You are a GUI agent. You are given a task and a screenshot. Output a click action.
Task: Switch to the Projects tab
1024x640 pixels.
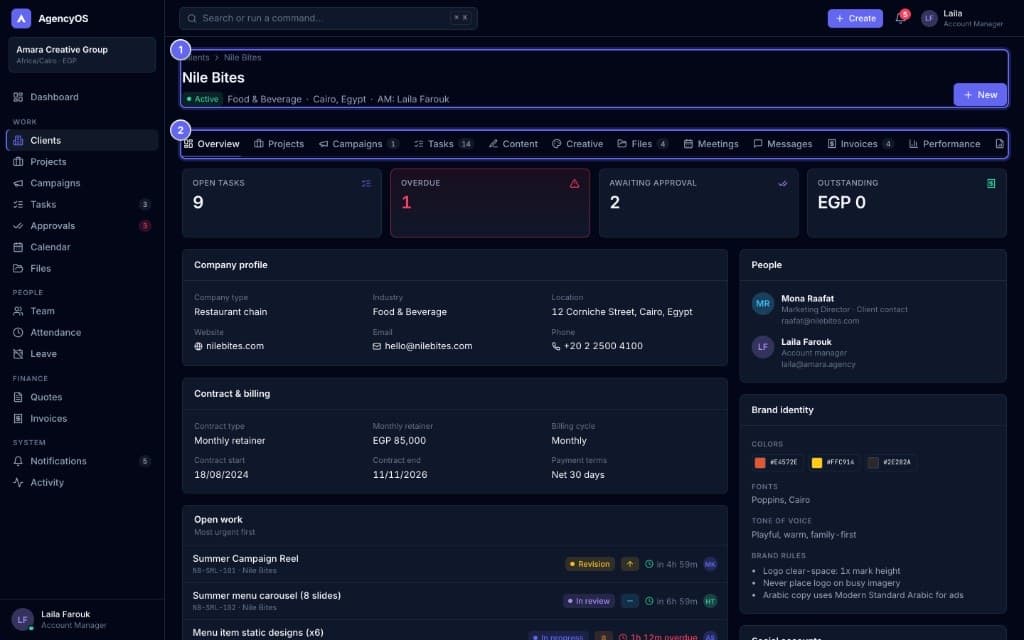coord(279,144)
